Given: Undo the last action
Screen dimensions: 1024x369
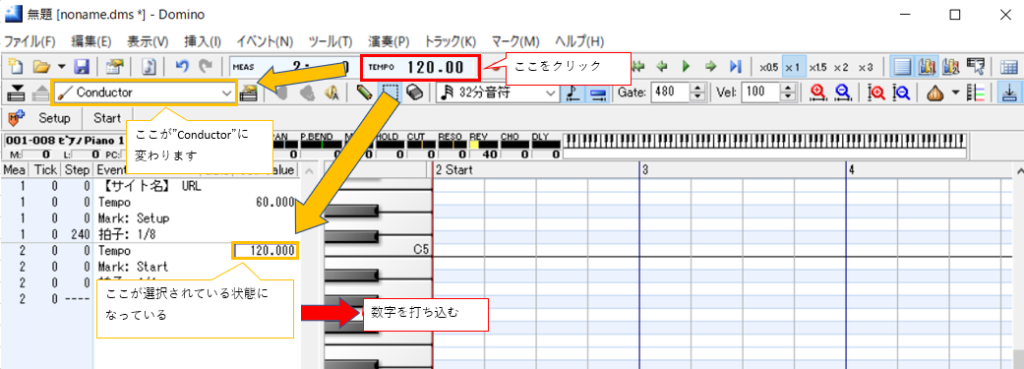Looking at the screenshot, I should pos(182,67).
